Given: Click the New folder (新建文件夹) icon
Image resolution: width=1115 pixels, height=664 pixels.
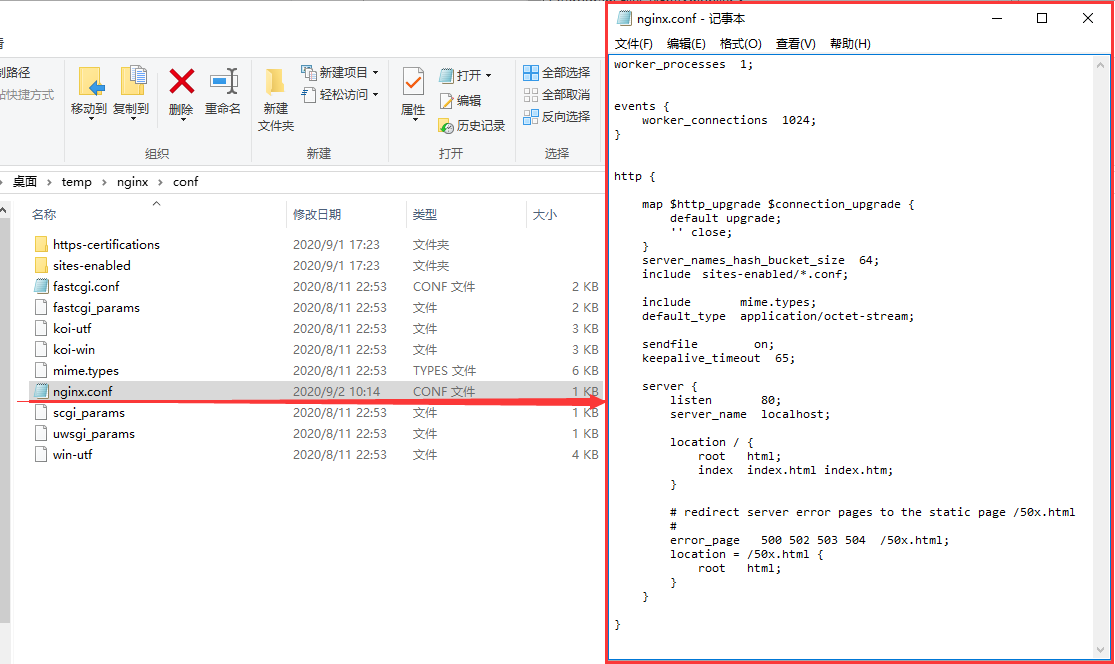Looking at the screenshot, I should click(275, 82).
